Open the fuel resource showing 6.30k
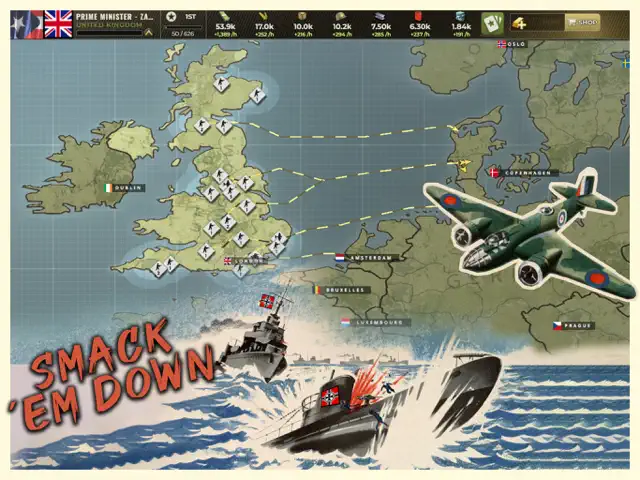The image size is (640, 480). tap(419, 25)
